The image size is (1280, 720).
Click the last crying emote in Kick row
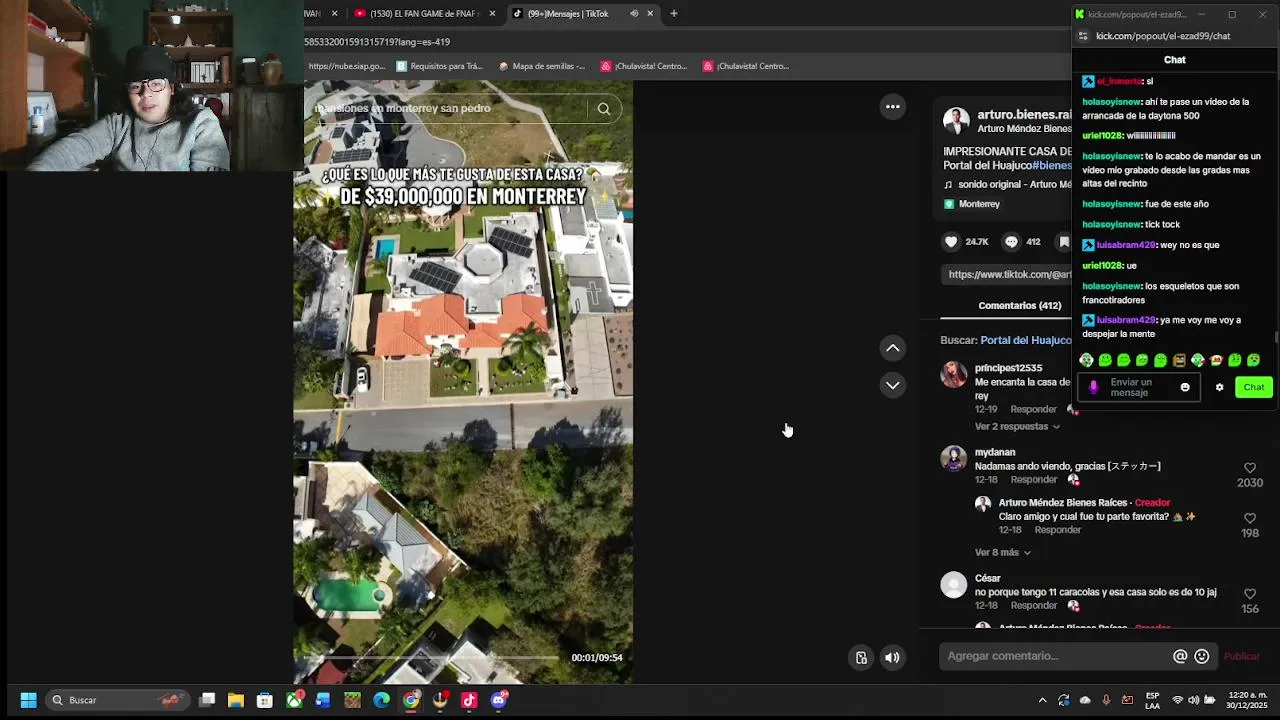point(1253,360)
